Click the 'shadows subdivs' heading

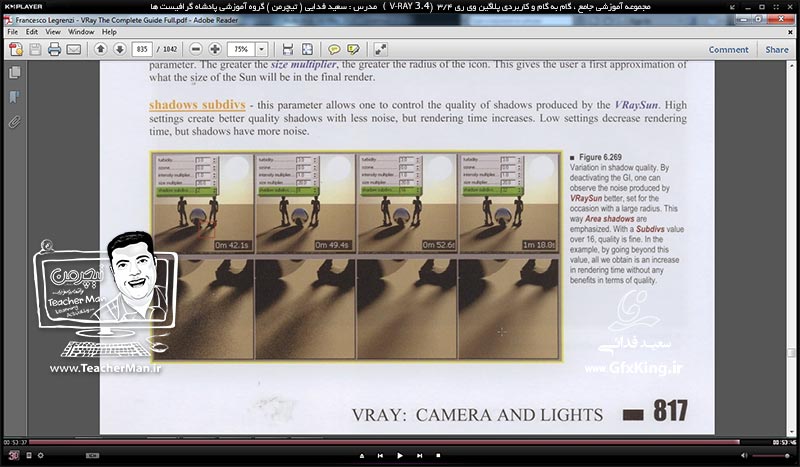click(x=197, y=105)
